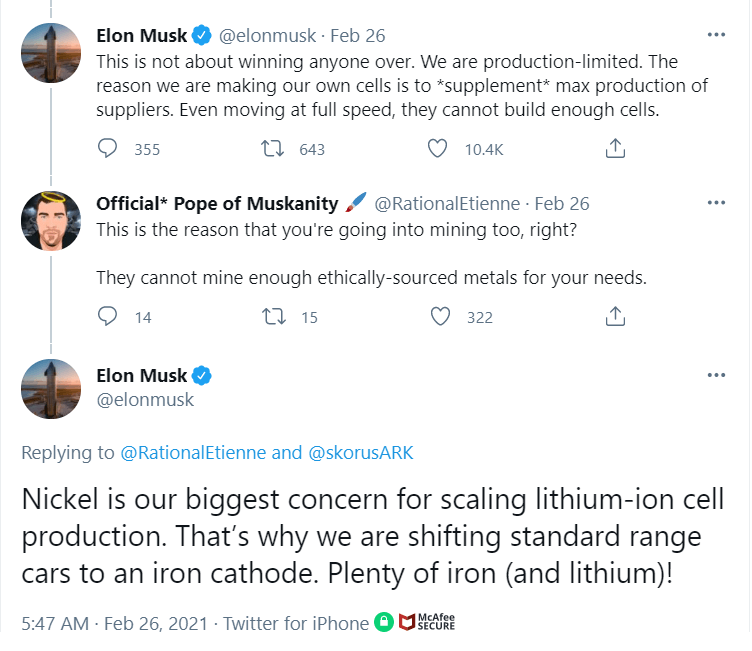This screenshot has width=752, height=651.
Task: Open Pope of Muskanity profile picture
Action: click(51, 221)
